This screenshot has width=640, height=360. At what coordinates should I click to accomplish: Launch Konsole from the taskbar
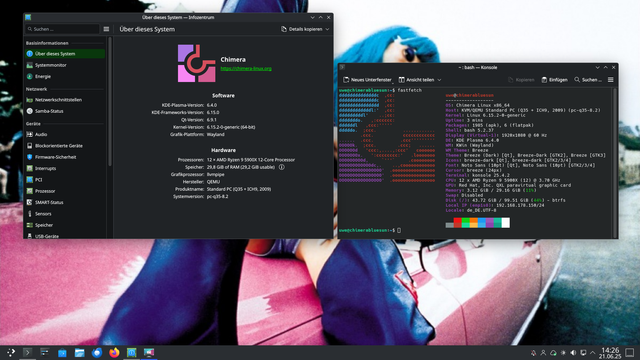click(x=27, y=352)
